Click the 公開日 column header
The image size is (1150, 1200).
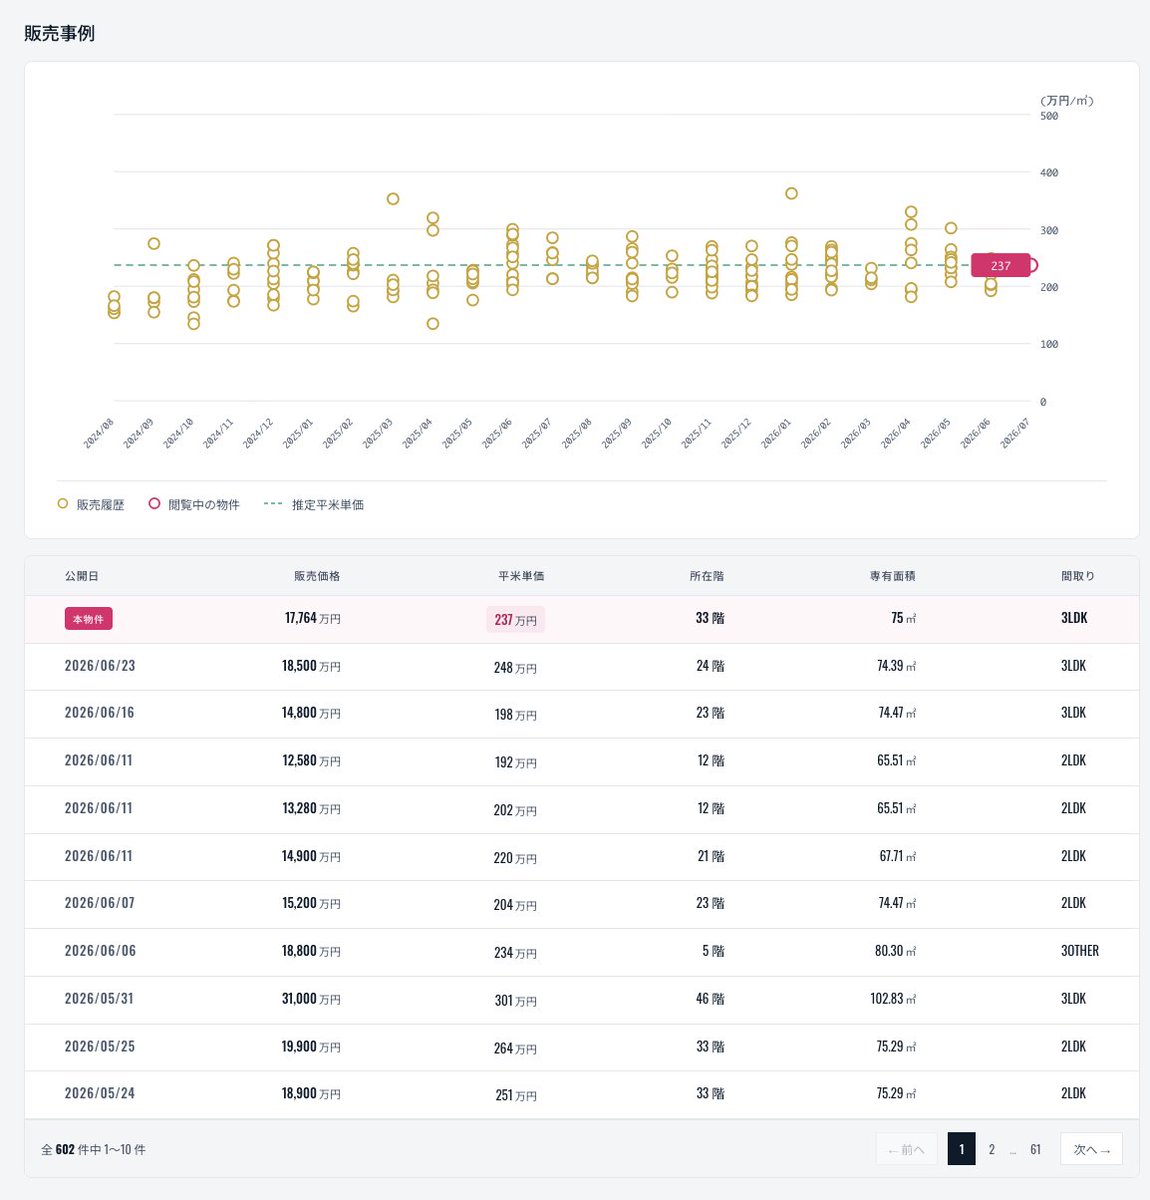pyautogui.click(x=81, y=577)
